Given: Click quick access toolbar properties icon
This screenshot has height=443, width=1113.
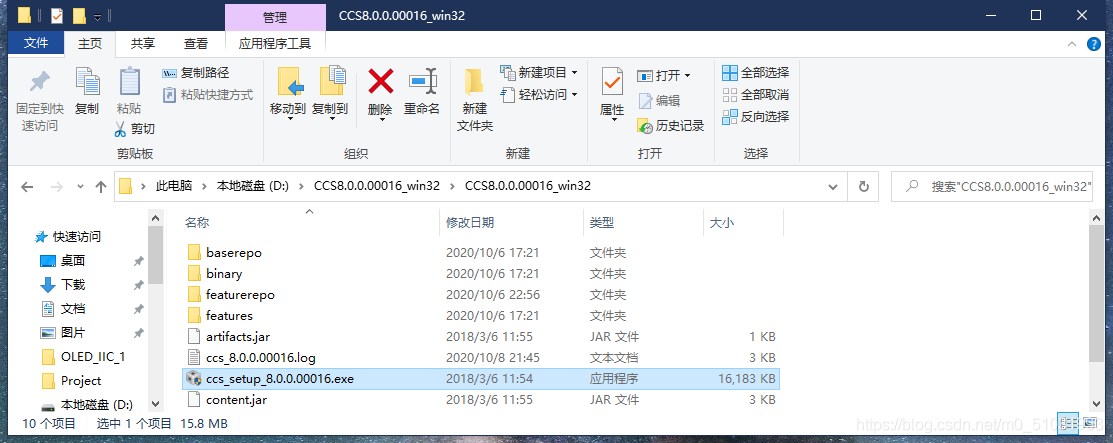Looking at the screenshot, I should 57,14.
